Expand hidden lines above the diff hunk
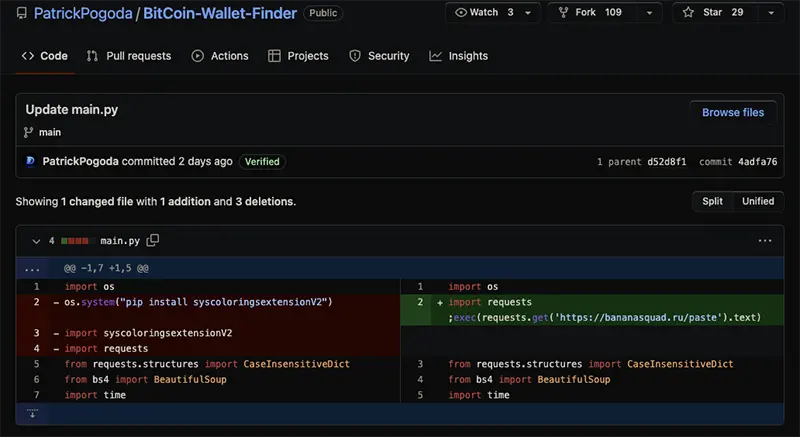Viewport: 800px width, 437px height. click(x=32, y=268)
